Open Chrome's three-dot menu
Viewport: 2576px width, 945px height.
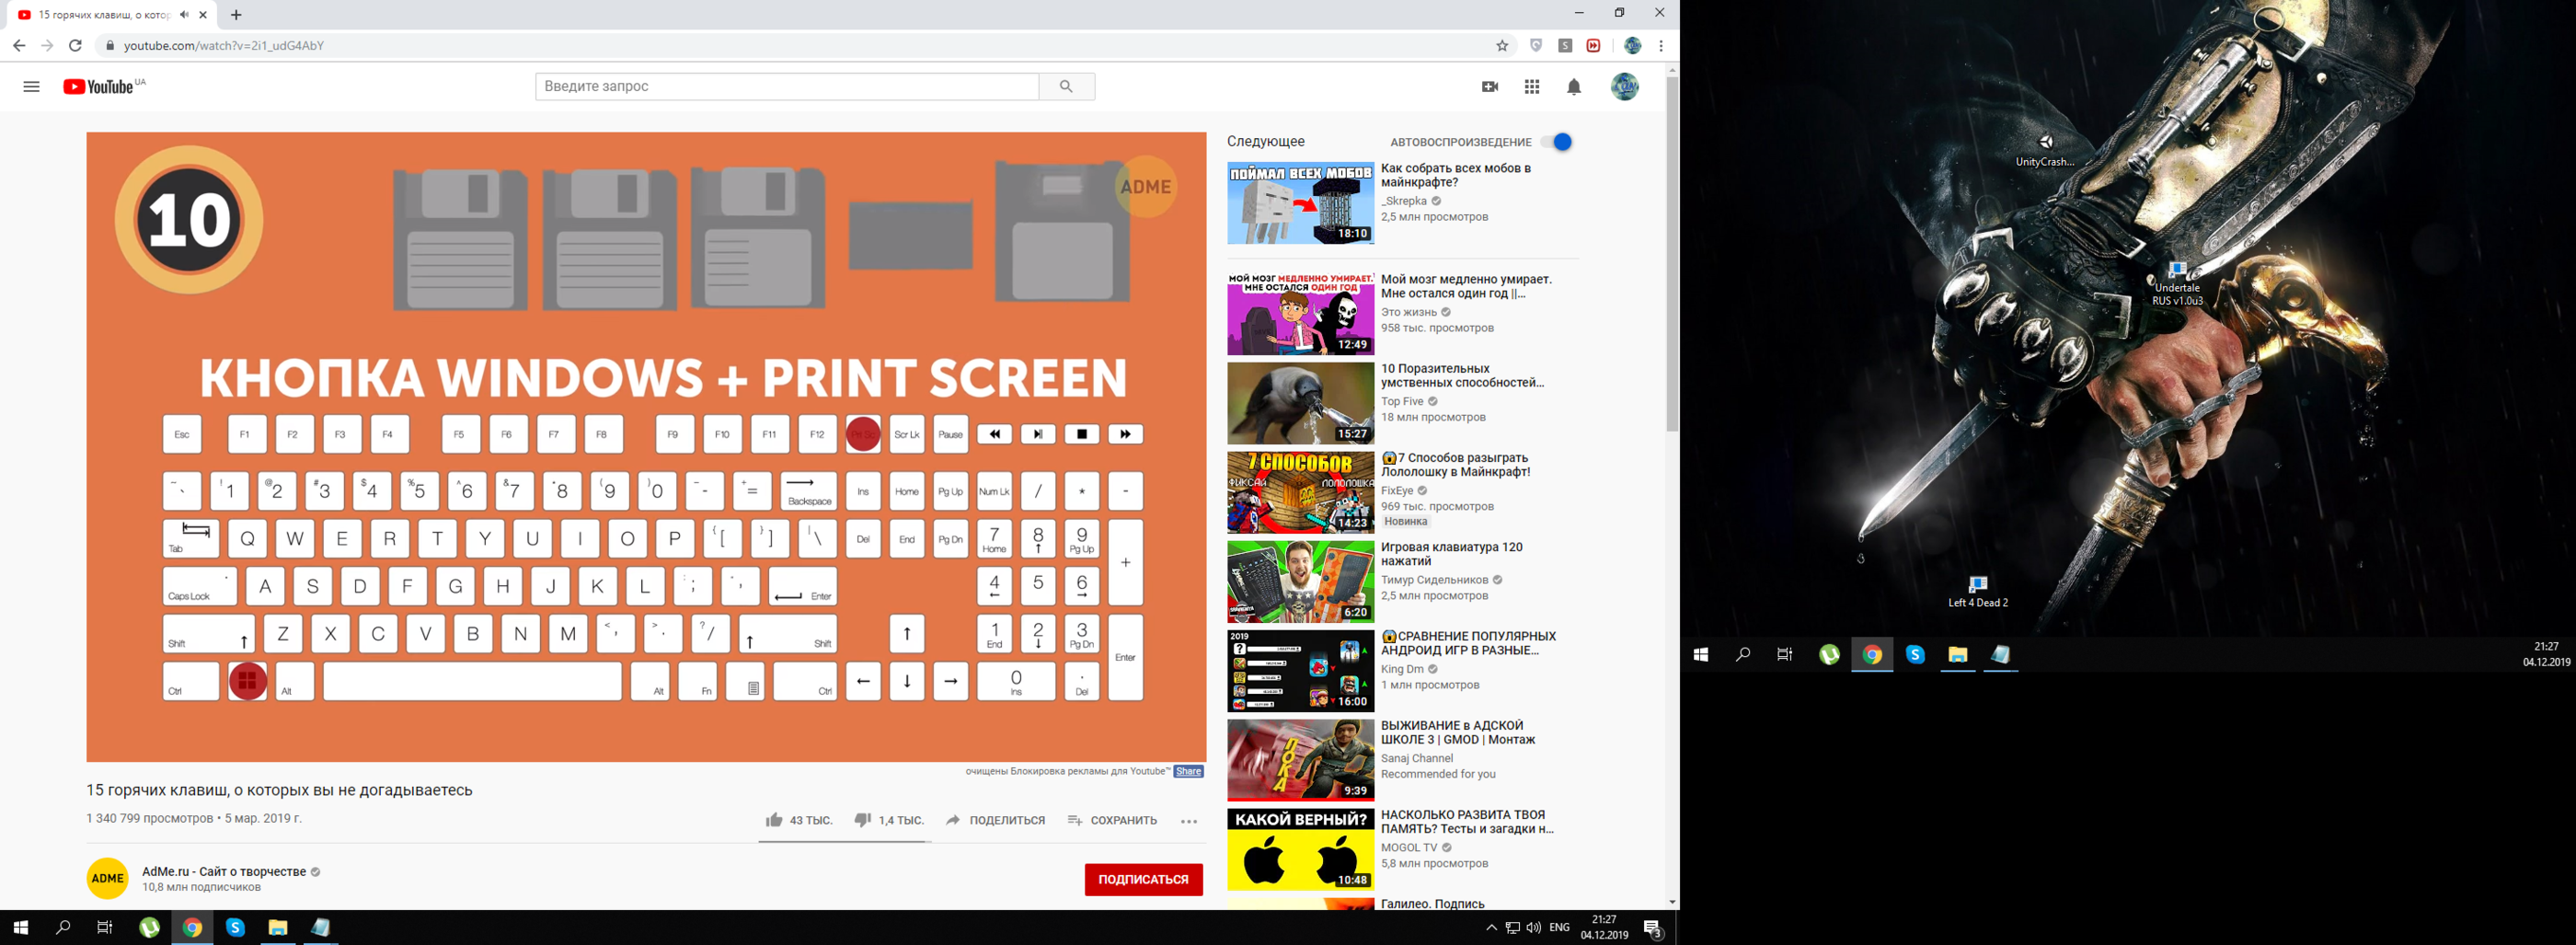[x=1661, y=46]
